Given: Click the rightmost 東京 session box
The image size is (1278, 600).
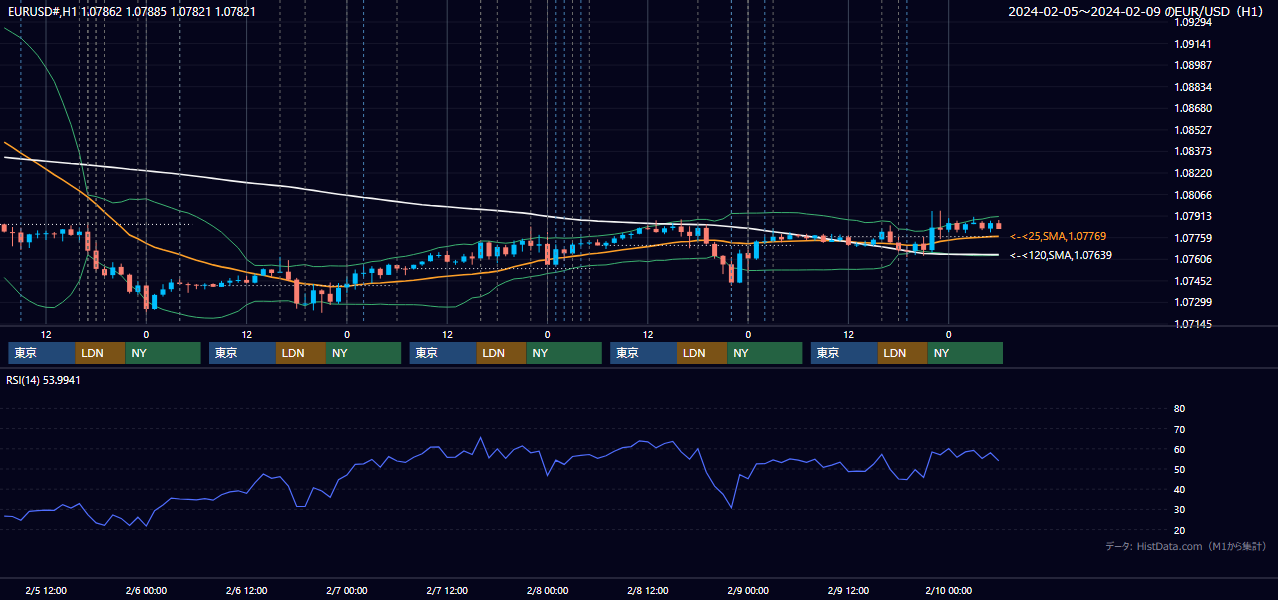Looking at the screenshot, I should (x=845, y=353).
